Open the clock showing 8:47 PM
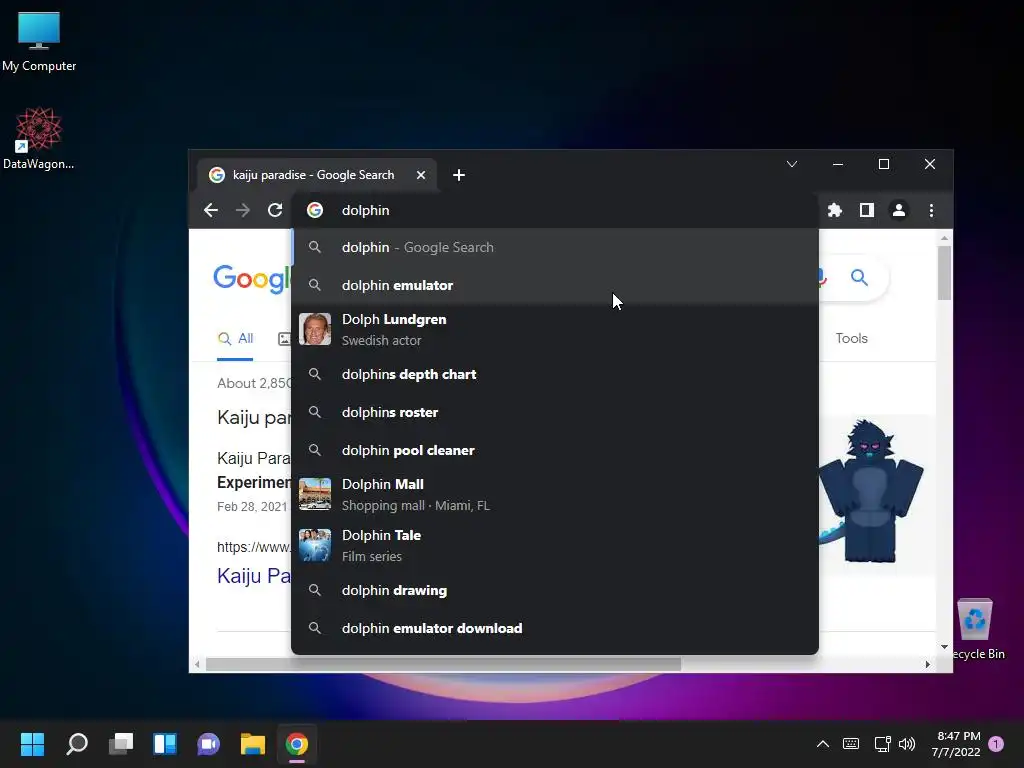The width and height of the screenshot is (1024, 768). pyautogui.click(x=957, y=744)
